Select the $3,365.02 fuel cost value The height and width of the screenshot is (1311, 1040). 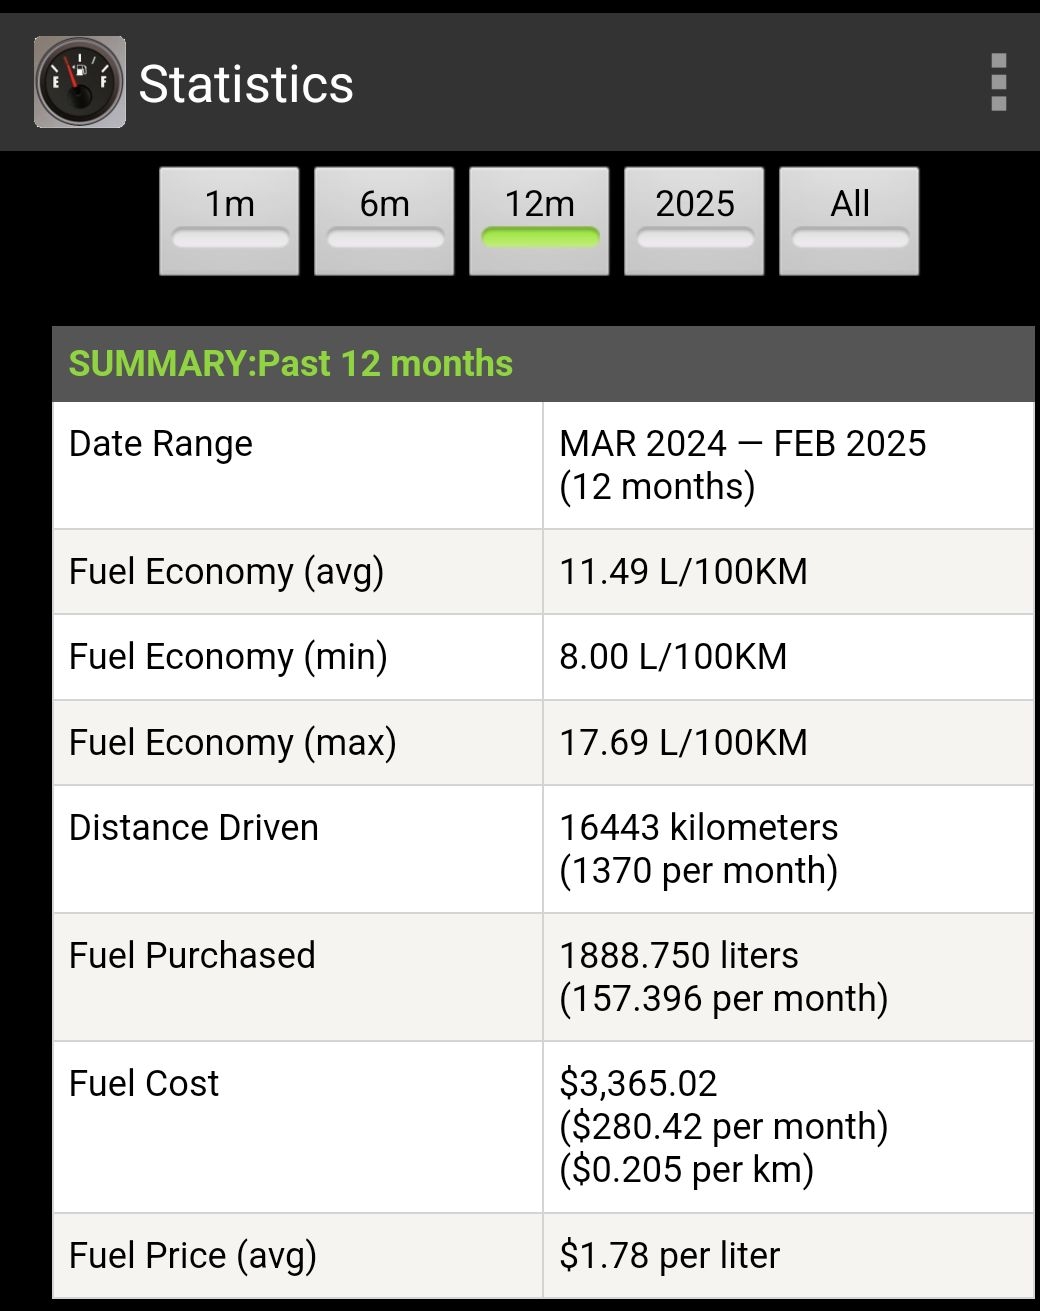coord(638,1084)
